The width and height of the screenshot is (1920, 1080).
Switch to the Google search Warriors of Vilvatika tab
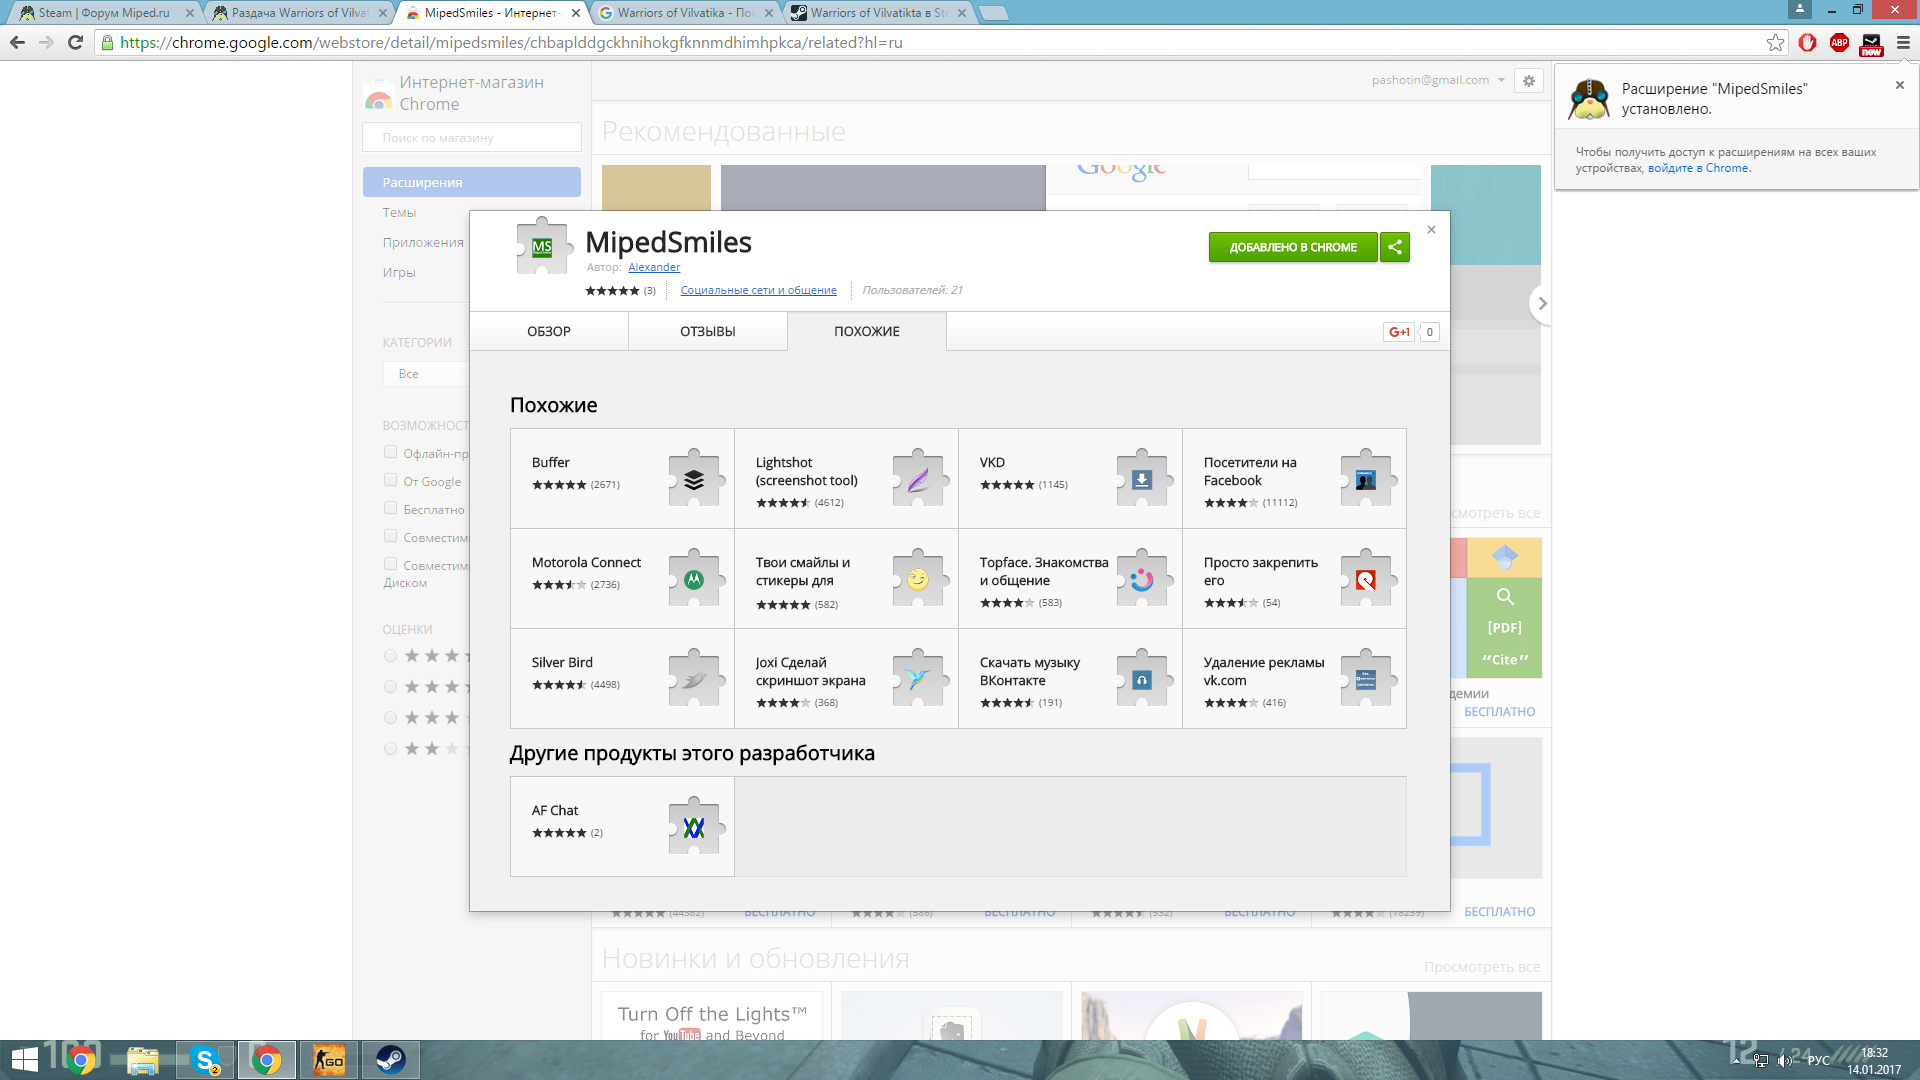(x=686, y=13)
